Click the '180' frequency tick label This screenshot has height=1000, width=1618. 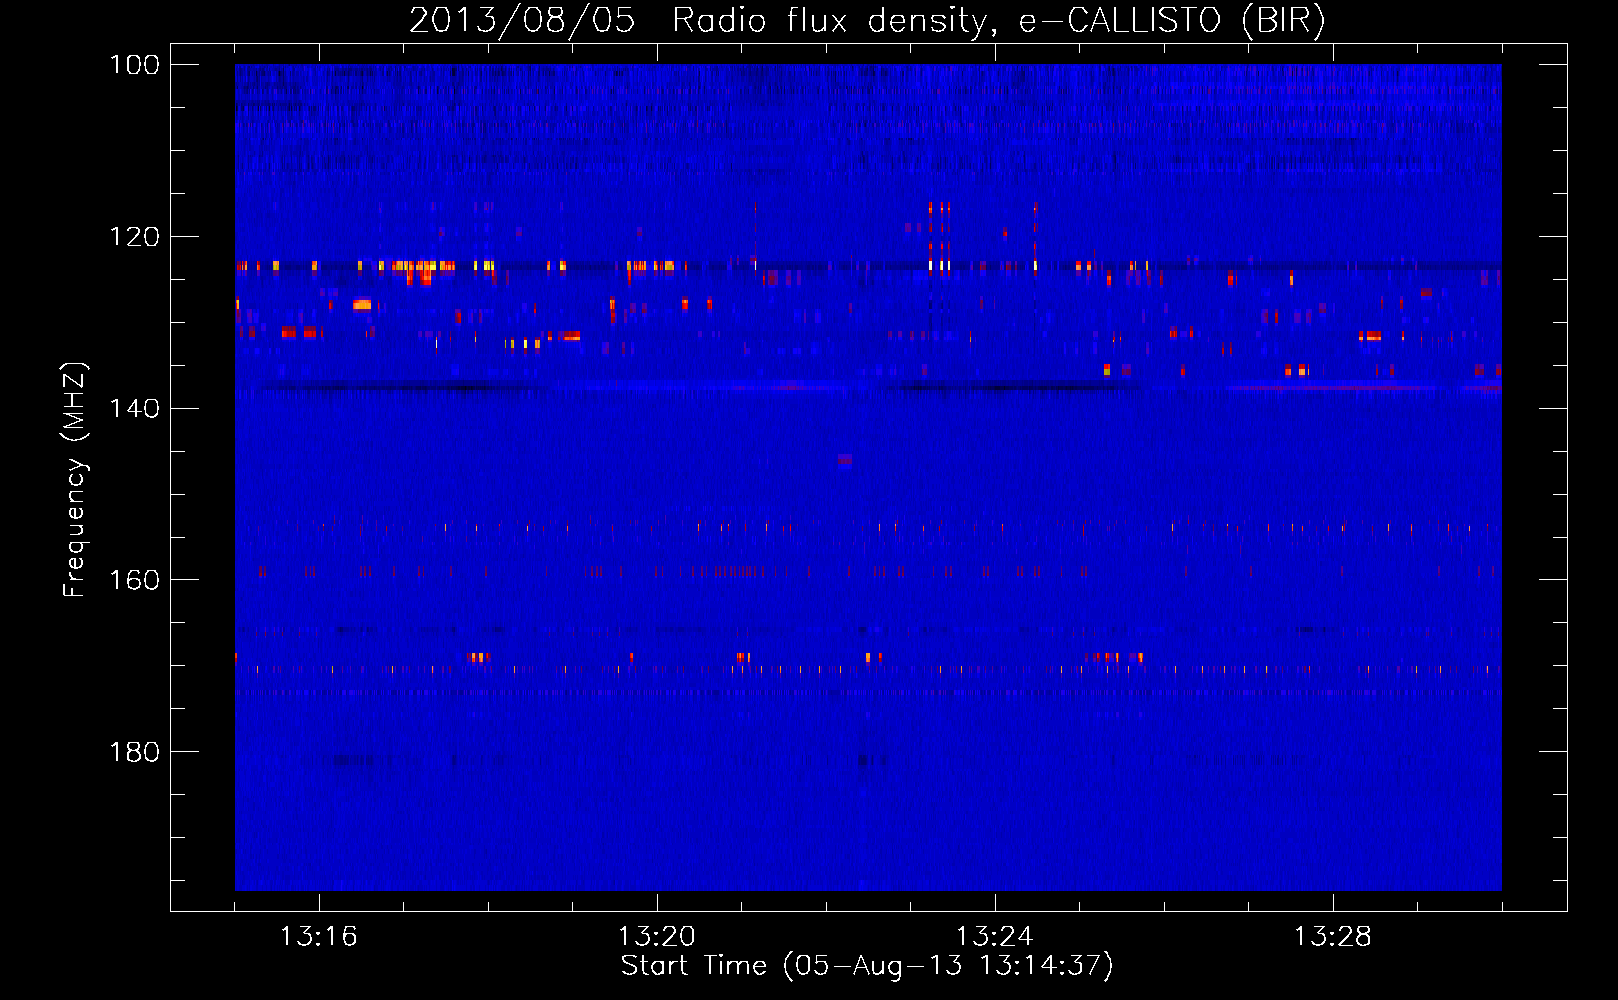click(x=135, y=752)
